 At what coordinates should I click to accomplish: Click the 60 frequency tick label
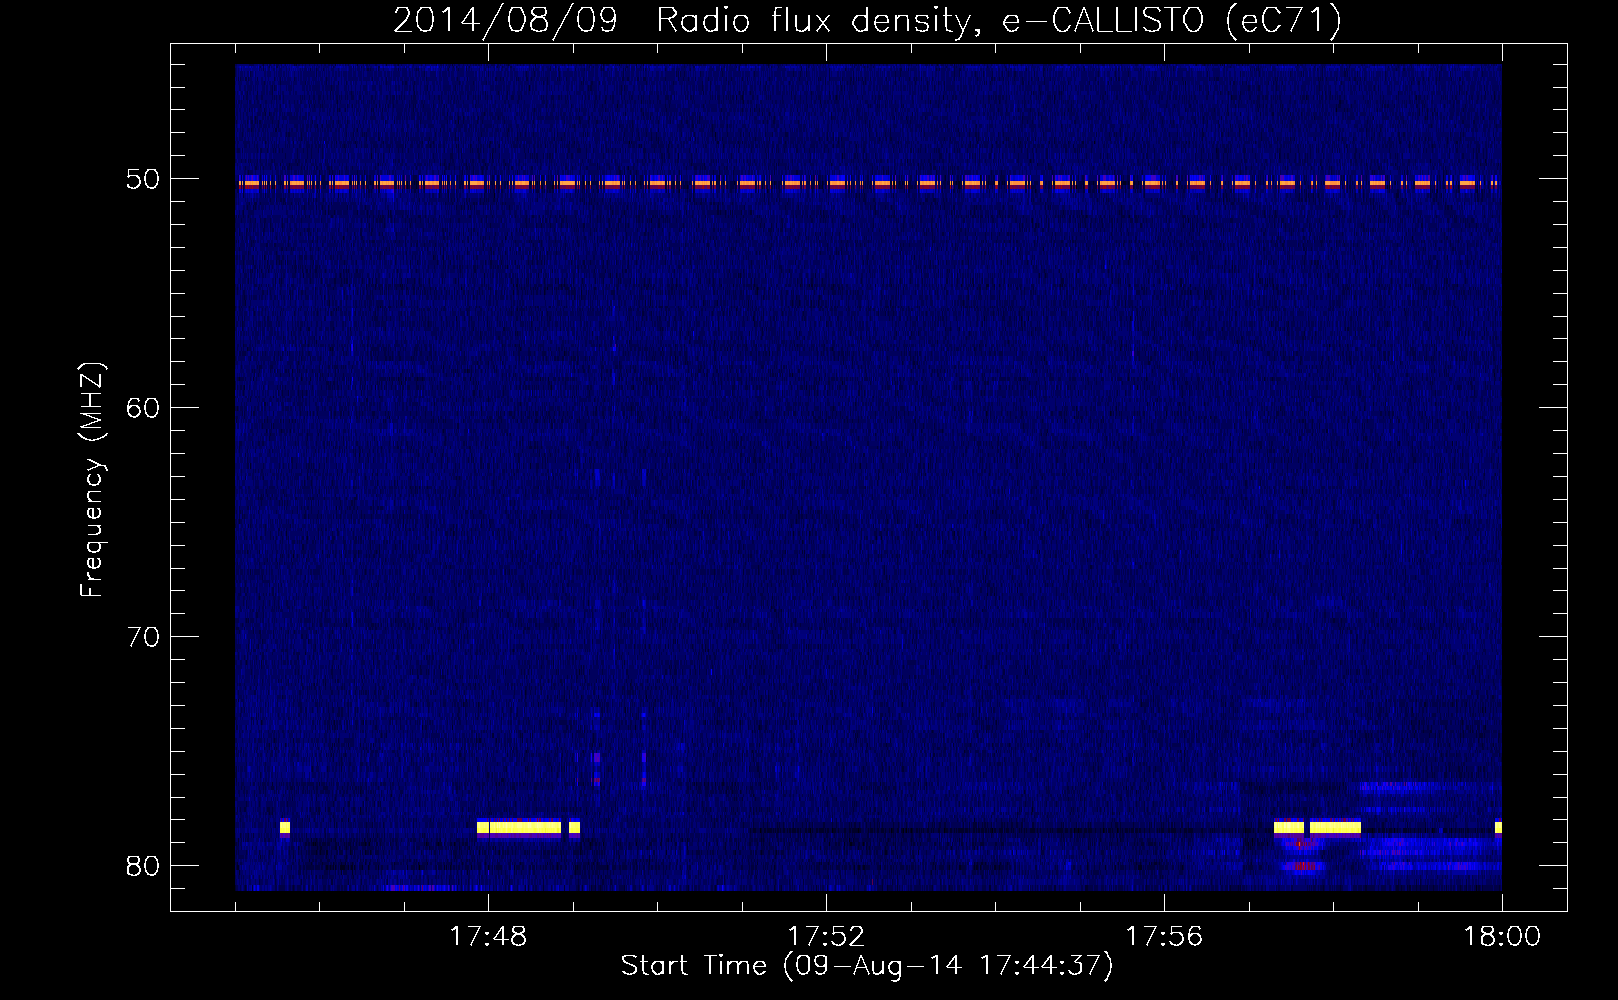pyautogui.click(x=143, y=408)
